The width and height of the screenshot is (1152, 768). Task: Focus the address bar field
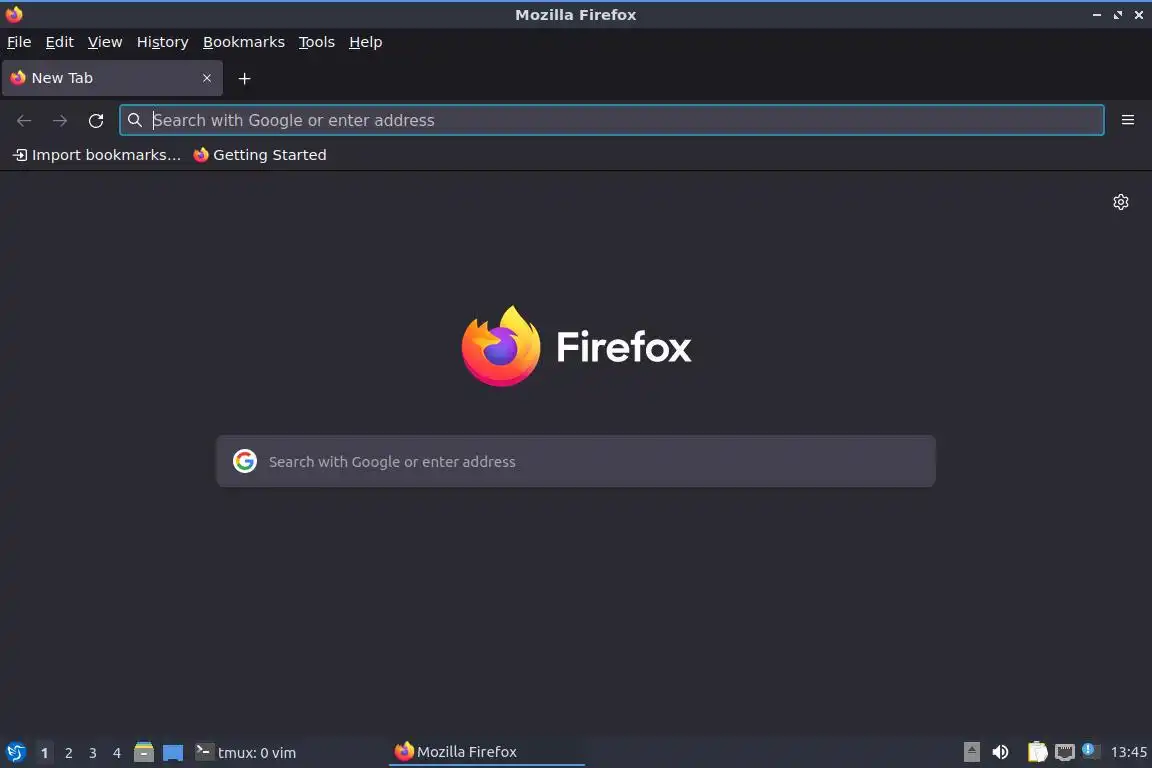pyautogui.click(x=611, y=120)
